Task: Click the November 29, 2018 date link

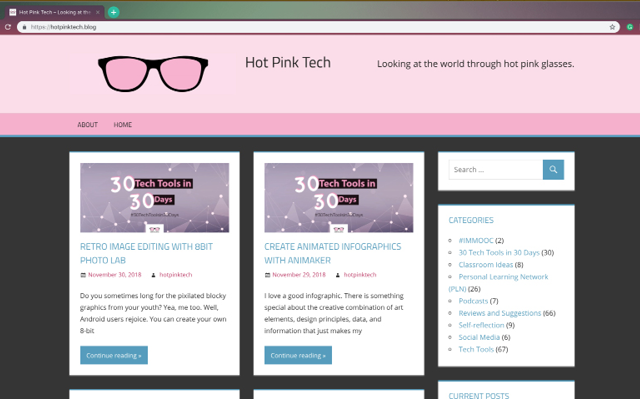Action: pos(299,275)
